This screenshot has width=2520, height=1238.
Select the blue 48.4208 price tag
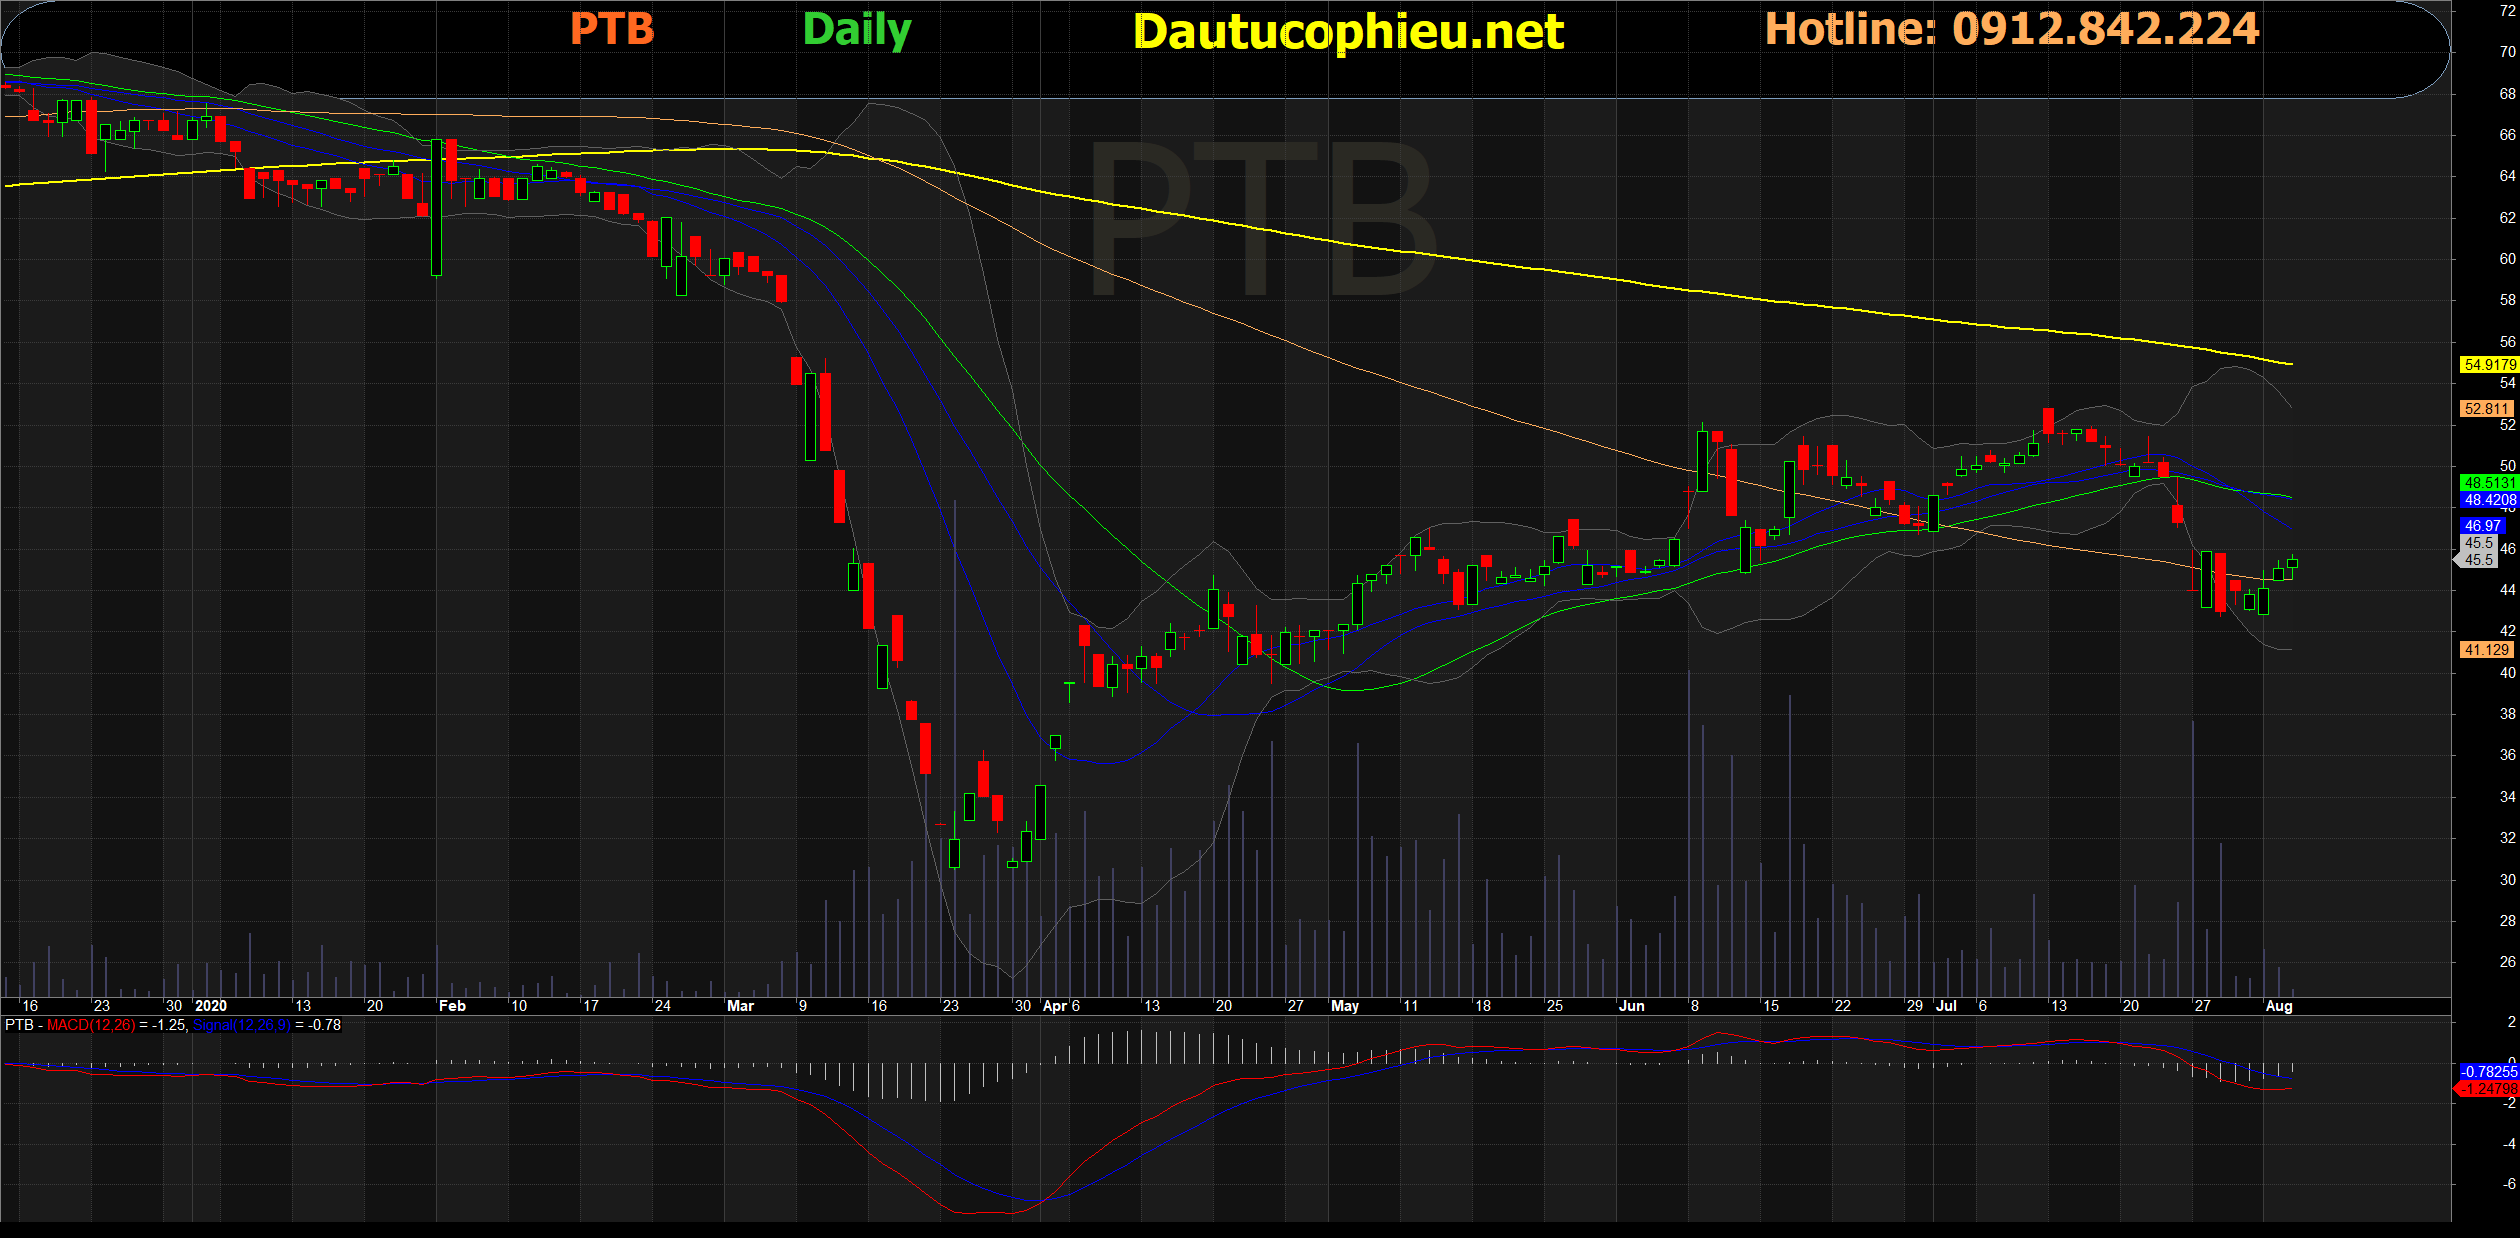coord(2489,500)
